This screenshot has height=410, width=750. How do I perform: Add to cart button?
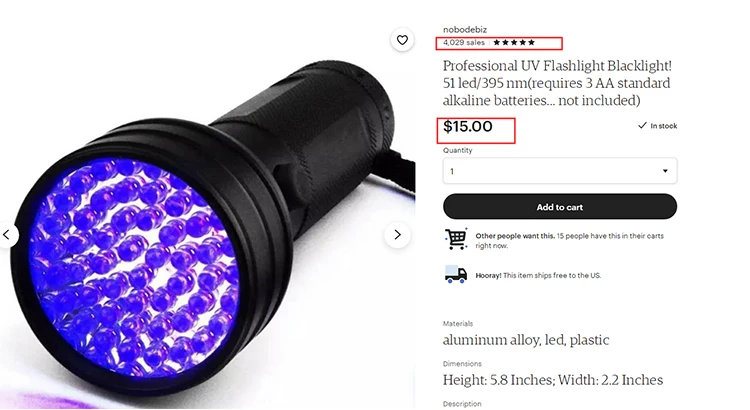tap(560, 207)
